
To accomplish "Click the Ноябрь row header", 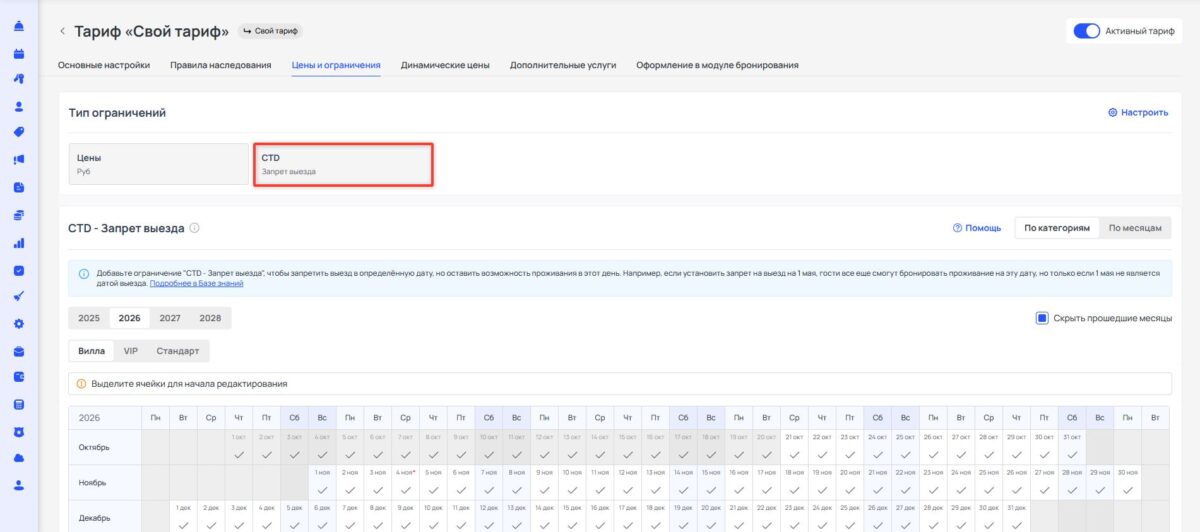I will [x=105, y=481].
